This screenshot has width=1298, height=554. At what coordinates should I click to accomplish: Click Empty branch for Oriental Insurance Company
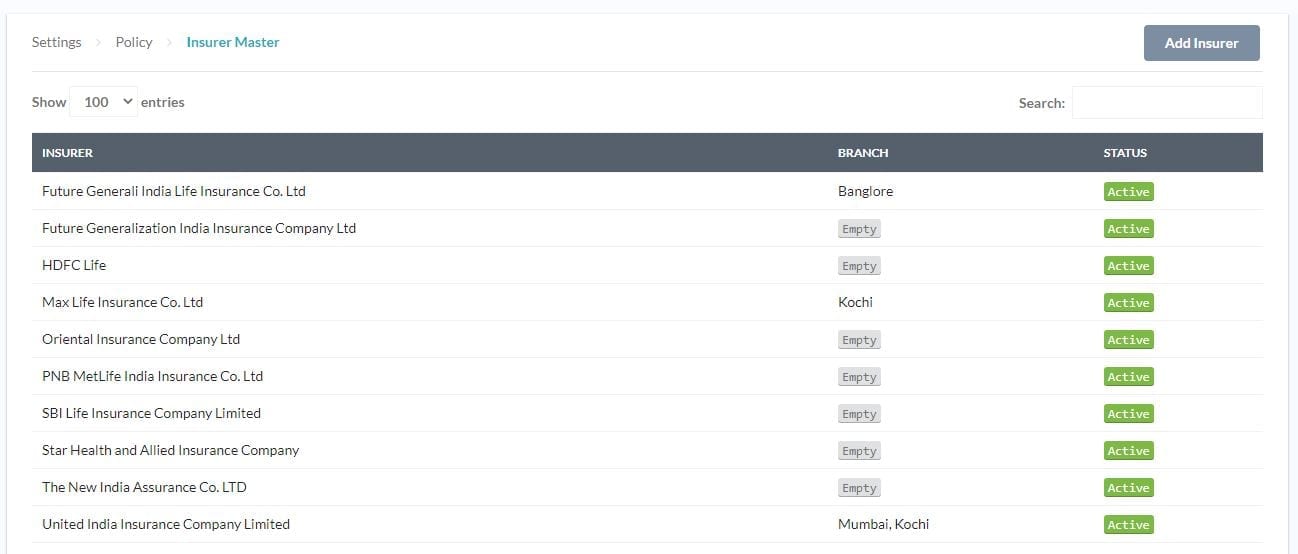click(x=859, y=340)
